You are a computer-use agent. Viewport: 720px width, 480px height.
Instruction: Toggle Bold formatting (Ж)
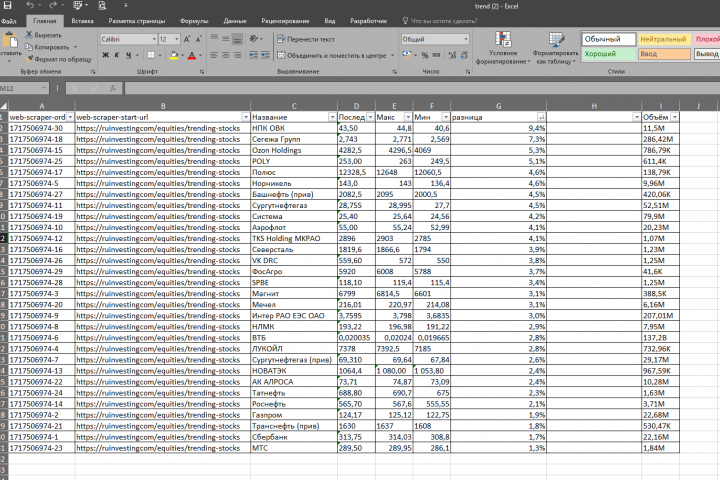click(106, 55)
